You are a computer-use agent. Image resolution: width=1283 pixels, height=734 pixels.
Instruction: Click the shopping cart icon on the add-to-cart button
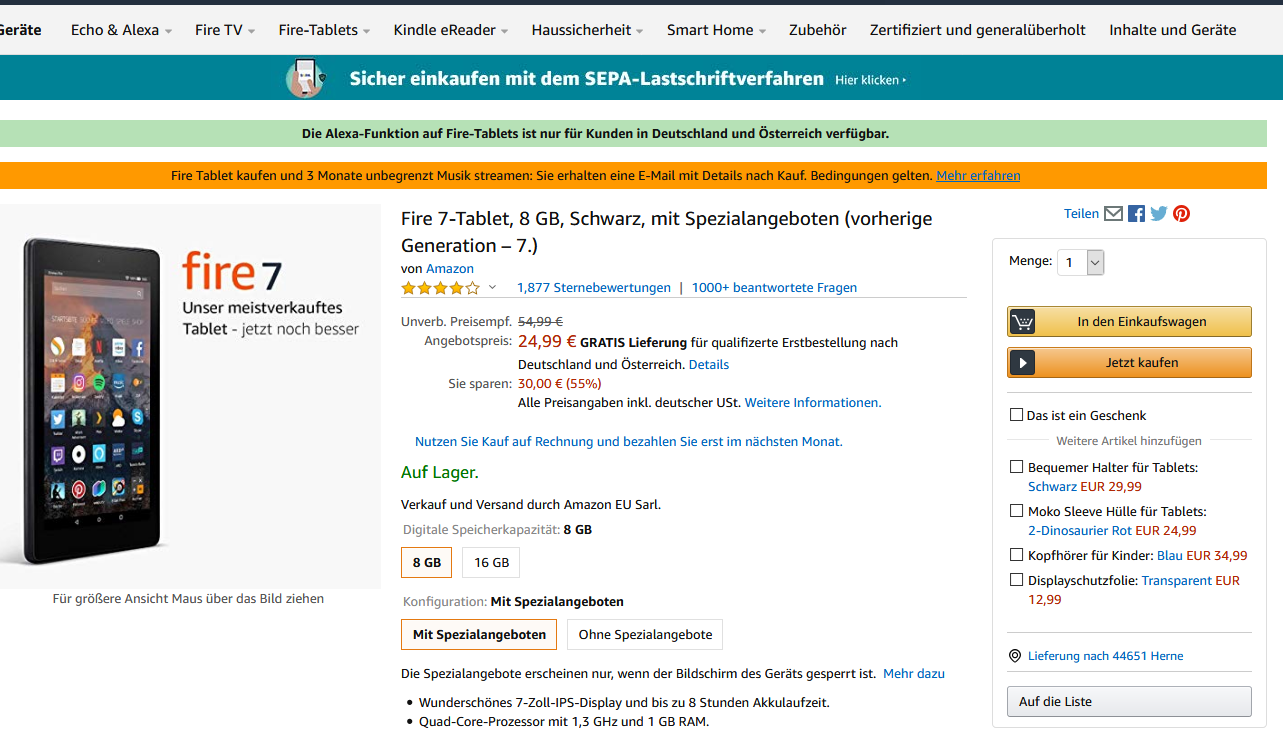pyautogui.click(x=1022, y=322)
